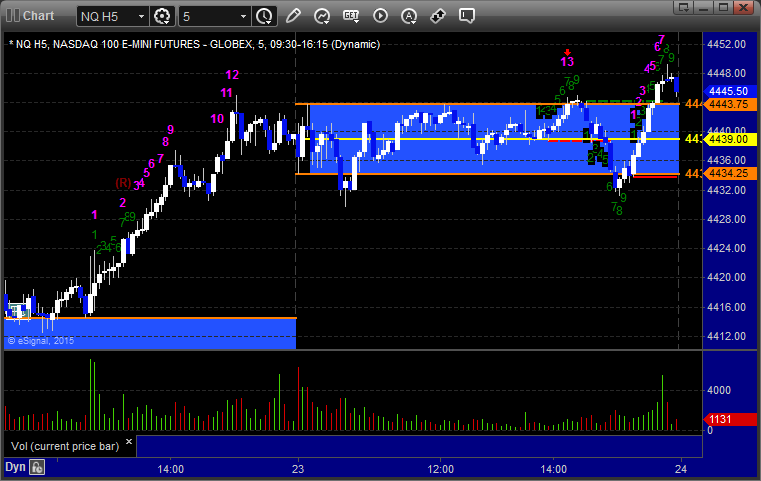
Task: Click the studies curve icon in toolbar
Action: 322,16
